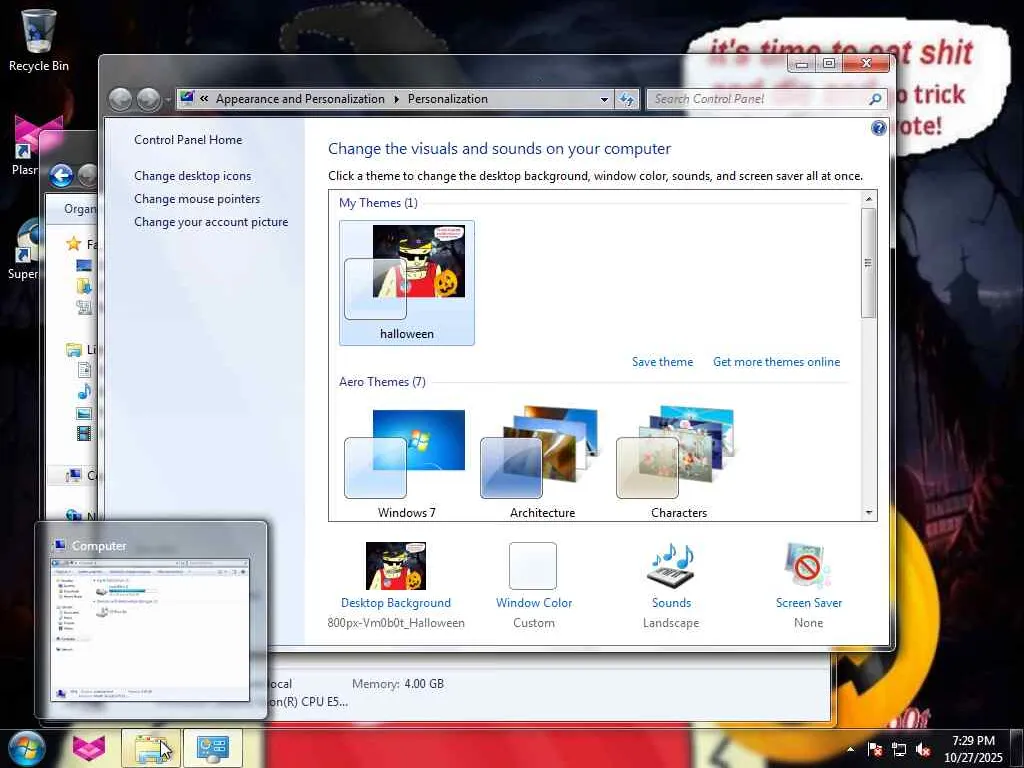Open the Screen Saver settings icon

pyautogui.click(x=808, y=566)
